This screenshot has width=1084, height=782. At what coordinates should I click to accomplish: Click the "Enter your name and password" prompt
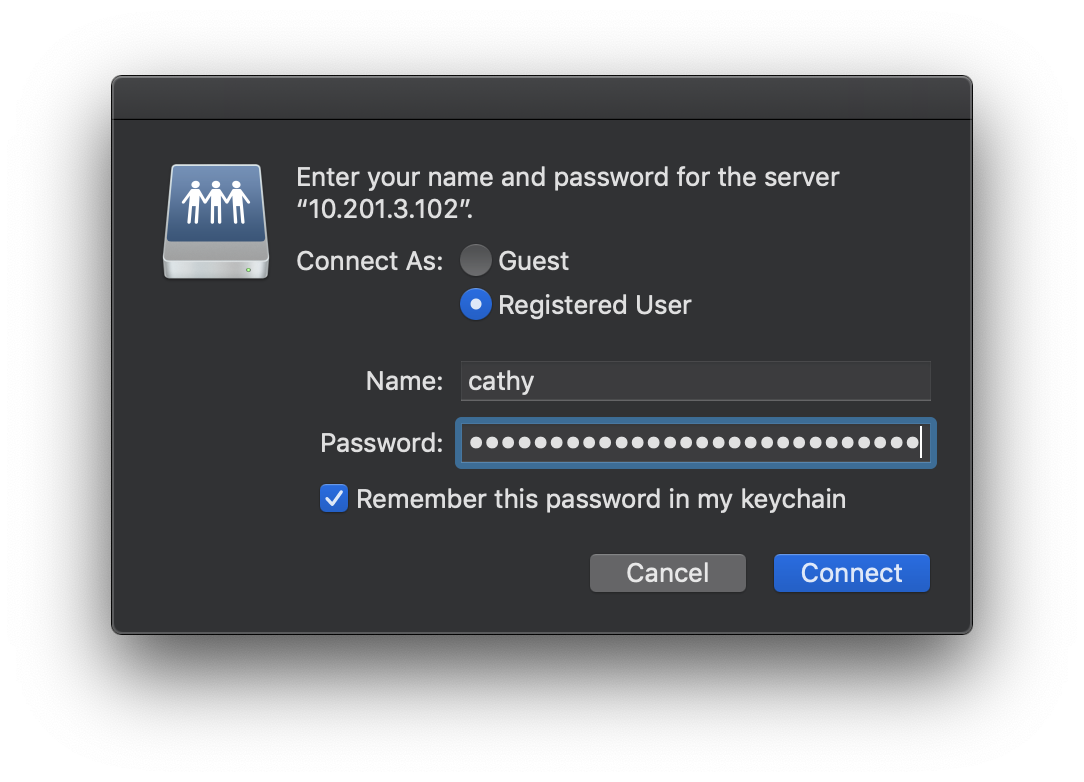[567, 178]
